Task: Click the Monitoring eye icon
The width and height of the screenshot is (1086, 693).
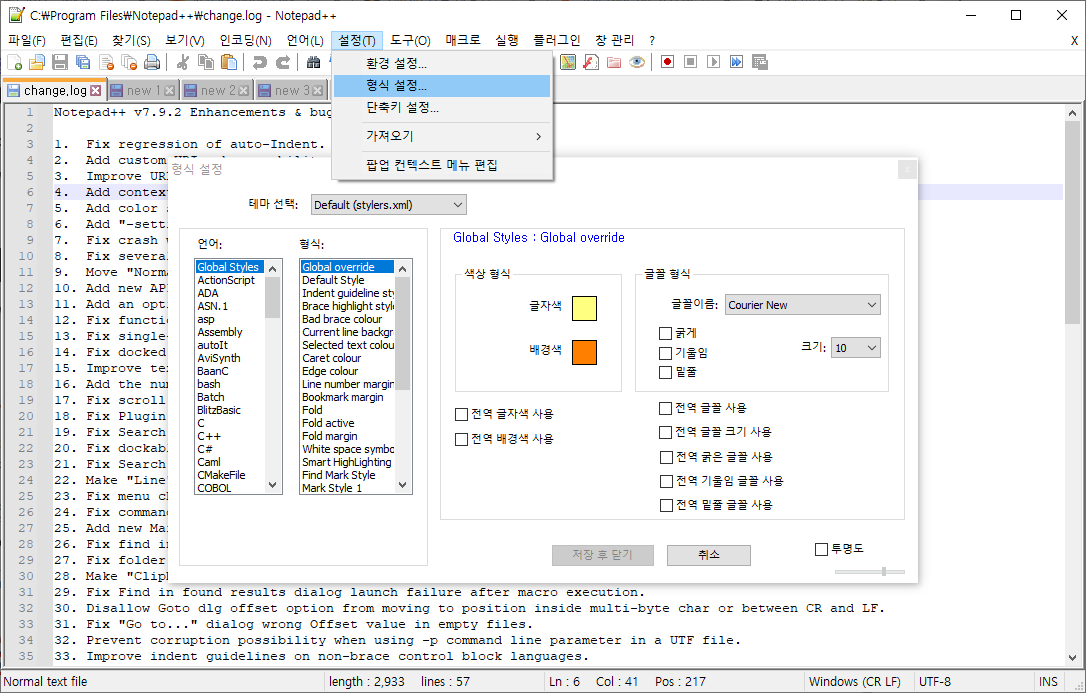Action: tap(637, 62)
